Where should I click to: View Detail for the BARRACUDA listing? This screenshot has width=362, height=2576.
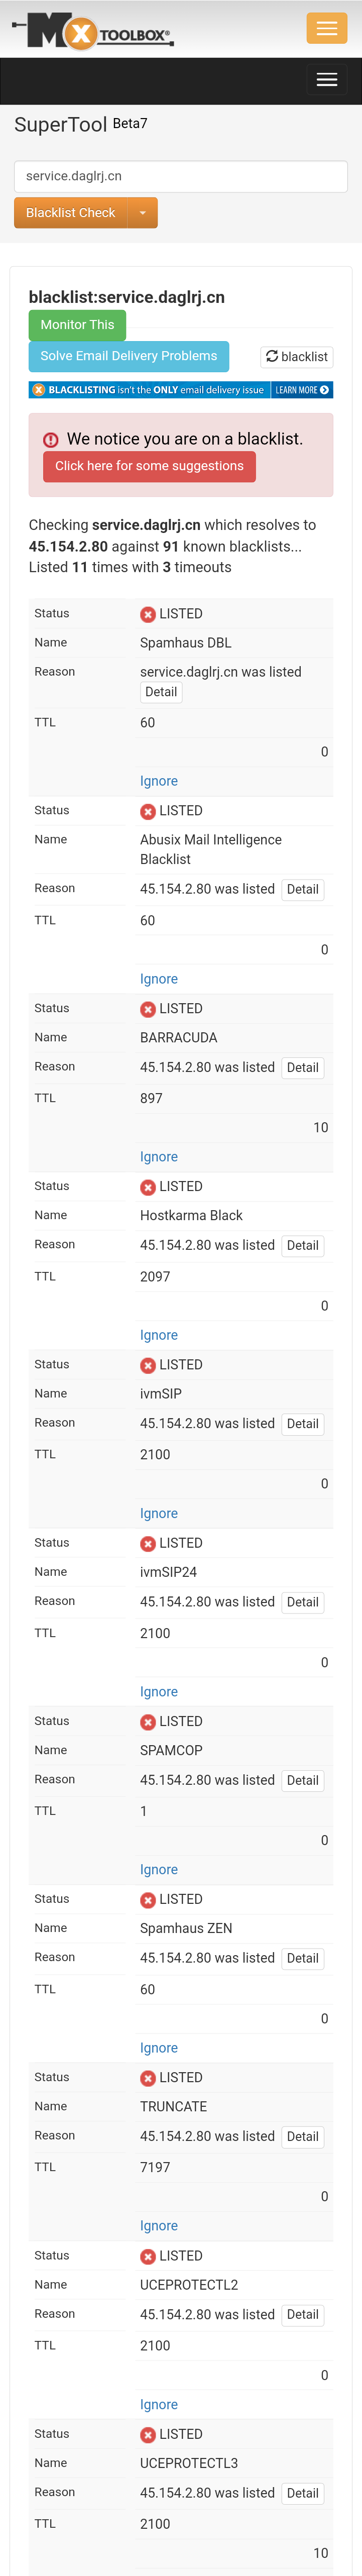(x=303, y=1067)
